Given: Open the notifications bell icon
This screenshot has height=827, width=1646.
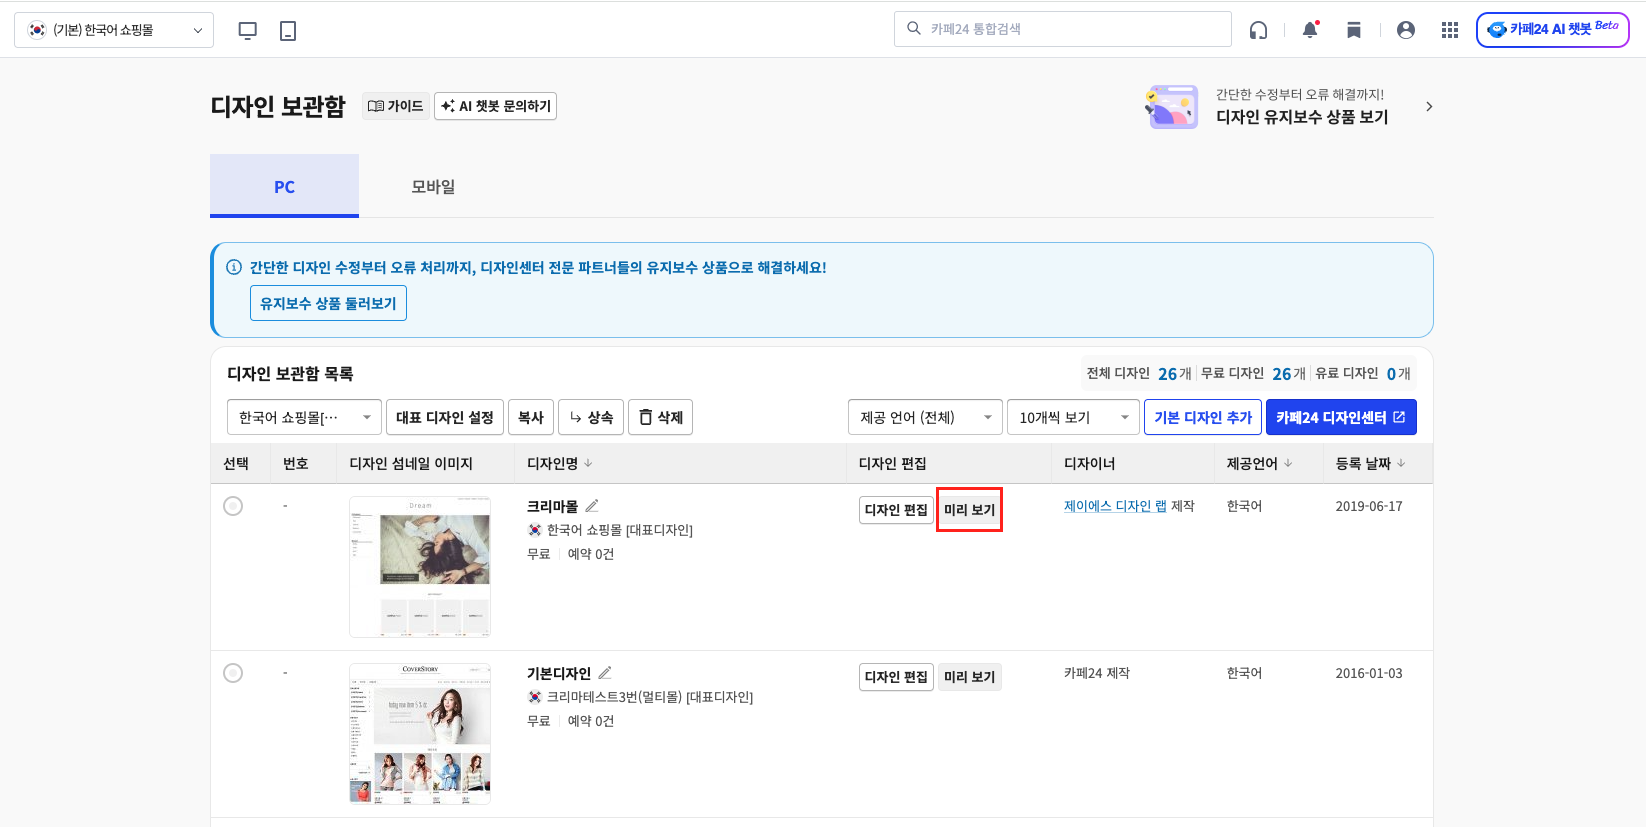Looking at the screenshot, I should (x=1310, y=30).
